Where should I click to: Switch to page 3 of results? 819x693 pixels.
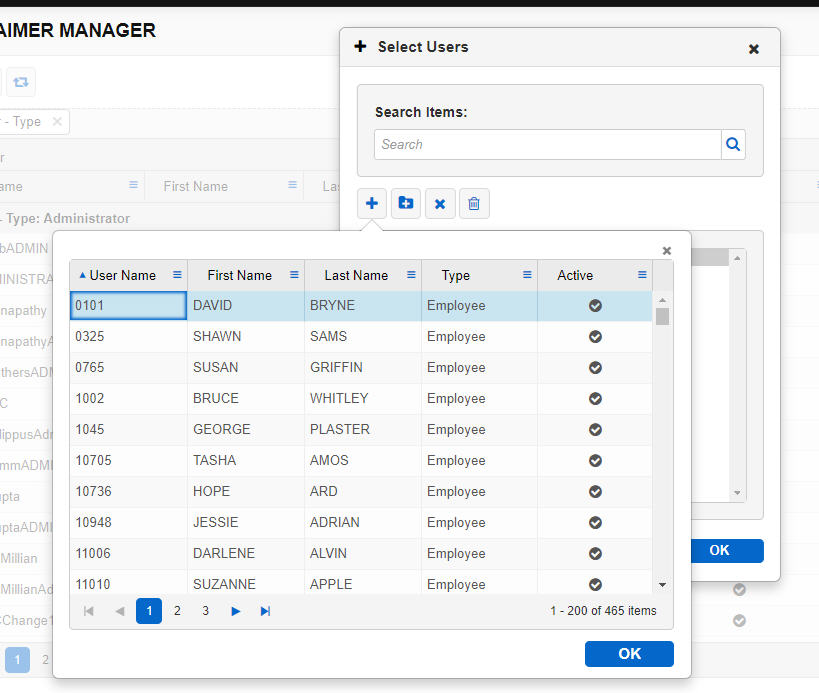(205, 610)
